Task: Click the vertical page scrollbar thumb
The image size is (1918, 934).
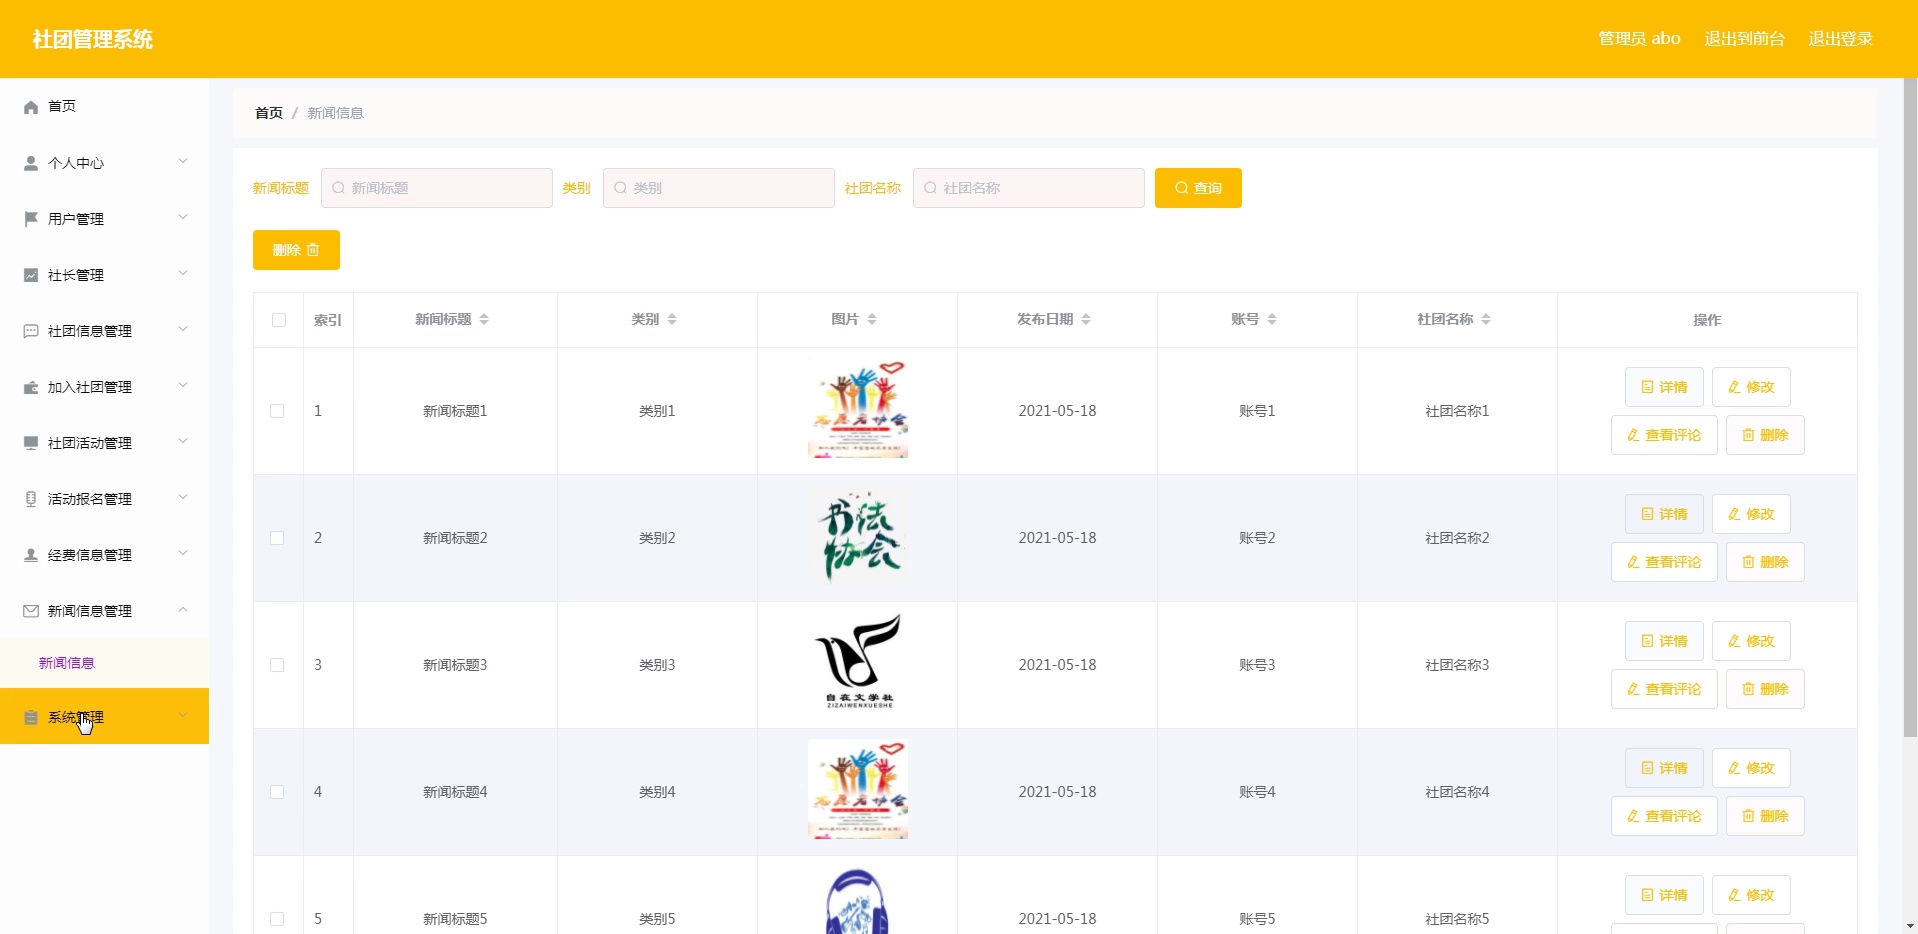Action: 1909,400
